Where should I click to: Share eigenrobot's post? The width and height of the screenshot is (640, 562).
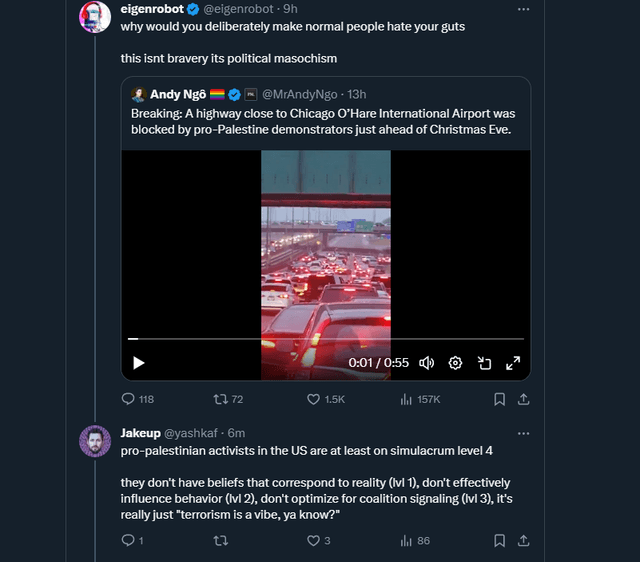[523, 399]
